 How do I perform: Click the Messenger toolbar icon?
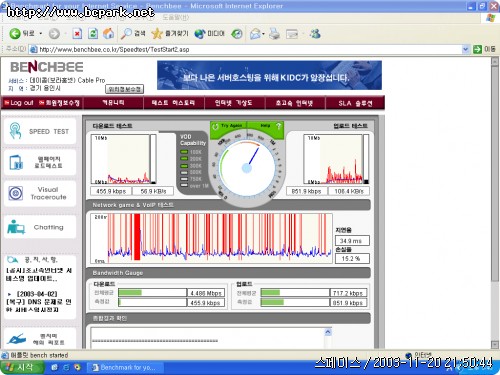click(315, 34)
